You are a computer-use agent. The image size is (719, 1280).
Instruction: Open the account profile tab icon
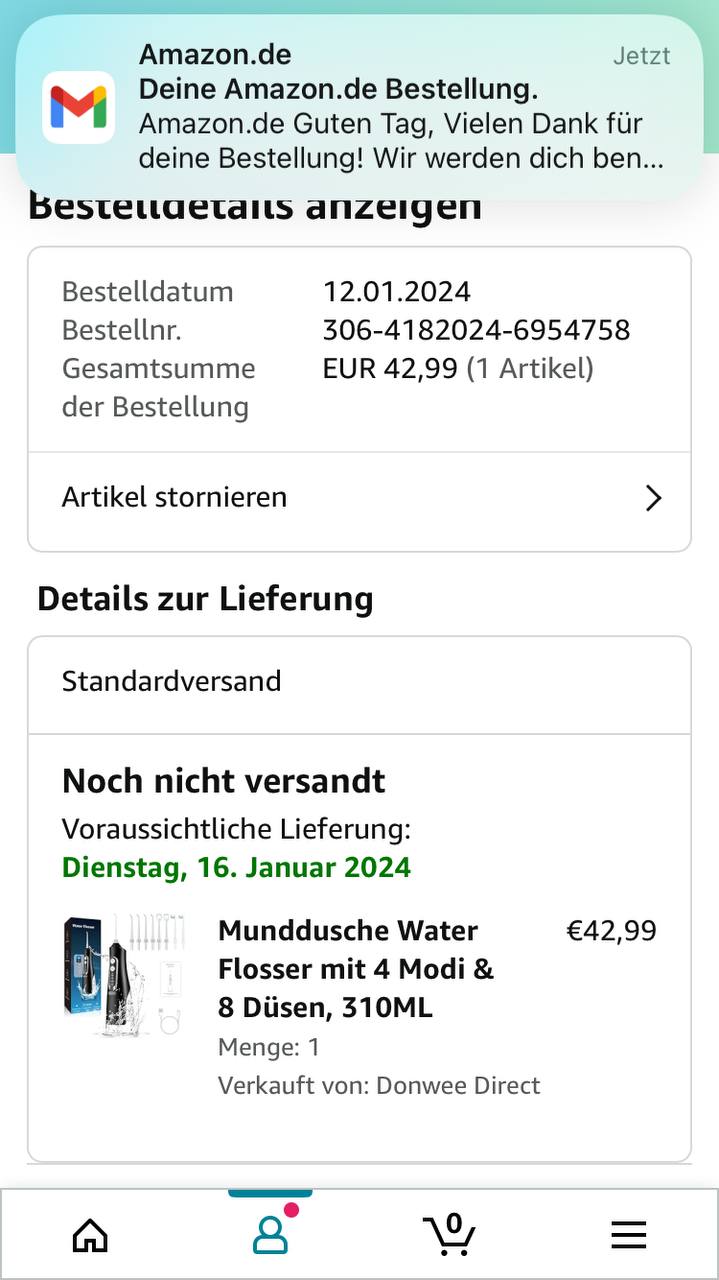pos(270,1235)
